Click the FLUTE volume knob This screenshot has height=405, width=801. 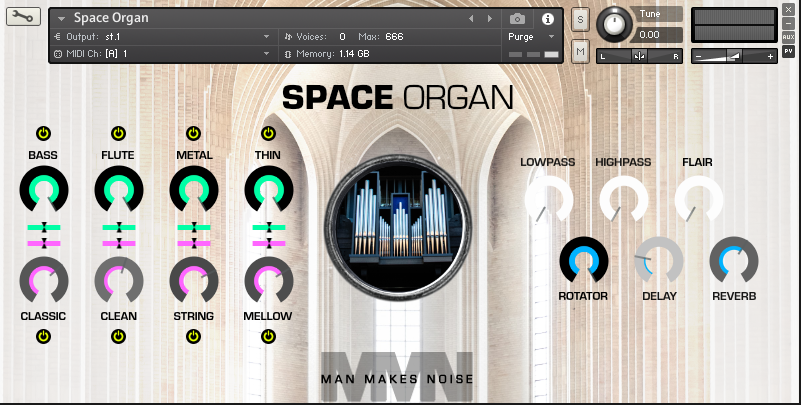pos(119,189)
